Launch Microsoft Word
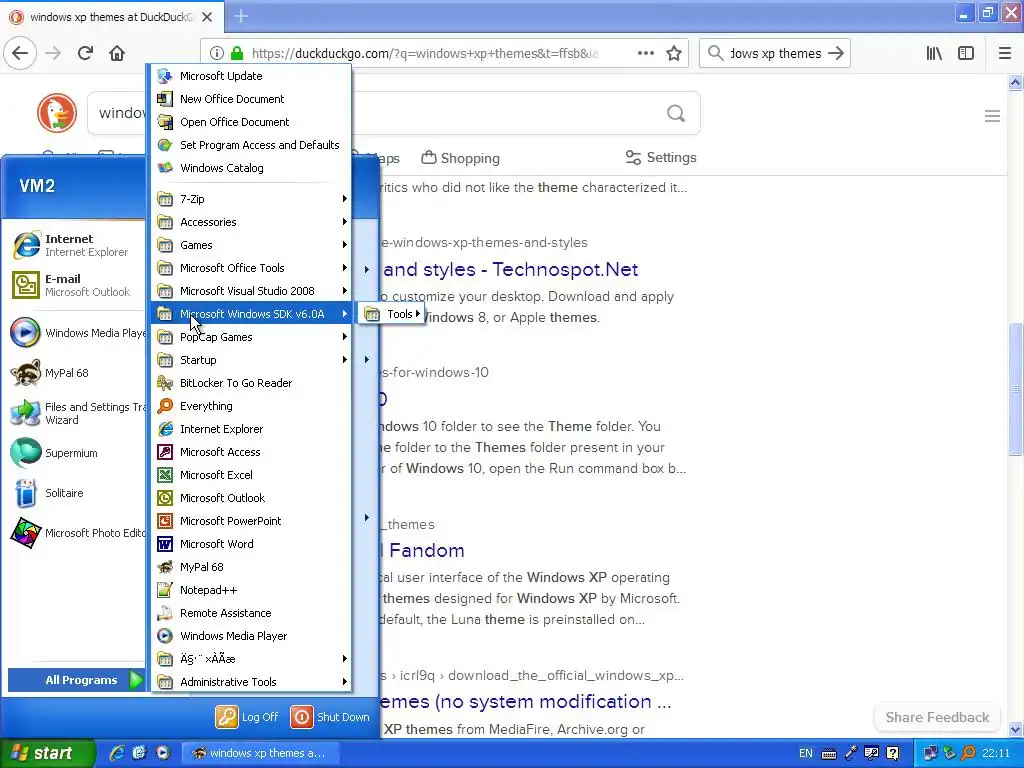 pyautogui.click(x=251, y=544)
